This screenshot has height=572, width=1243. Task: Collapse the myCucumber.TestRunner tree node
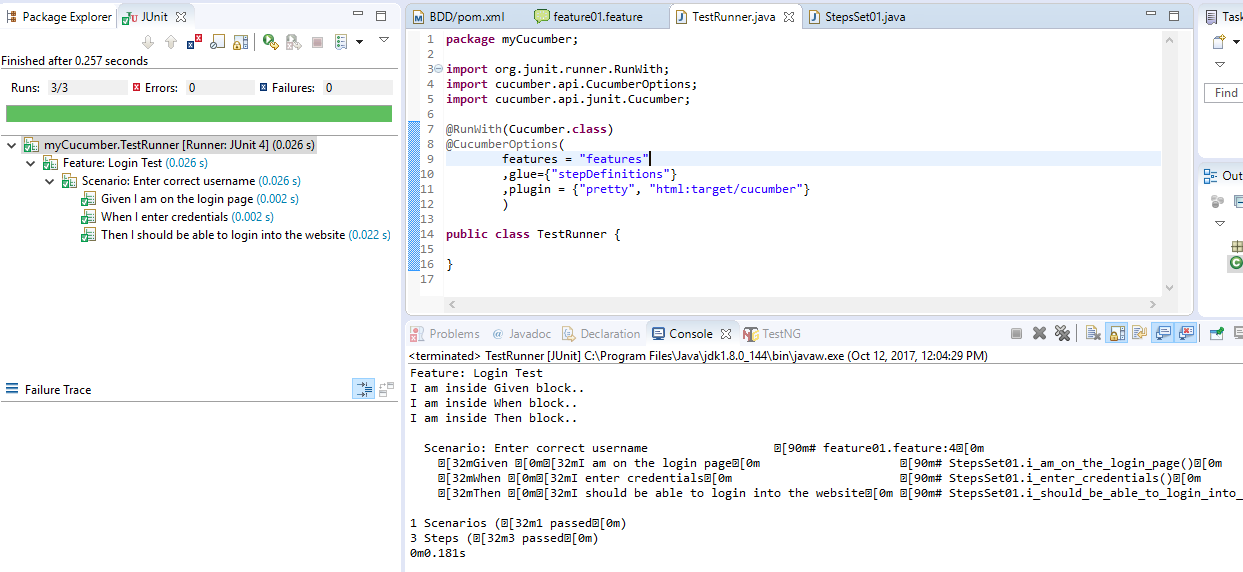click(11, 145)
